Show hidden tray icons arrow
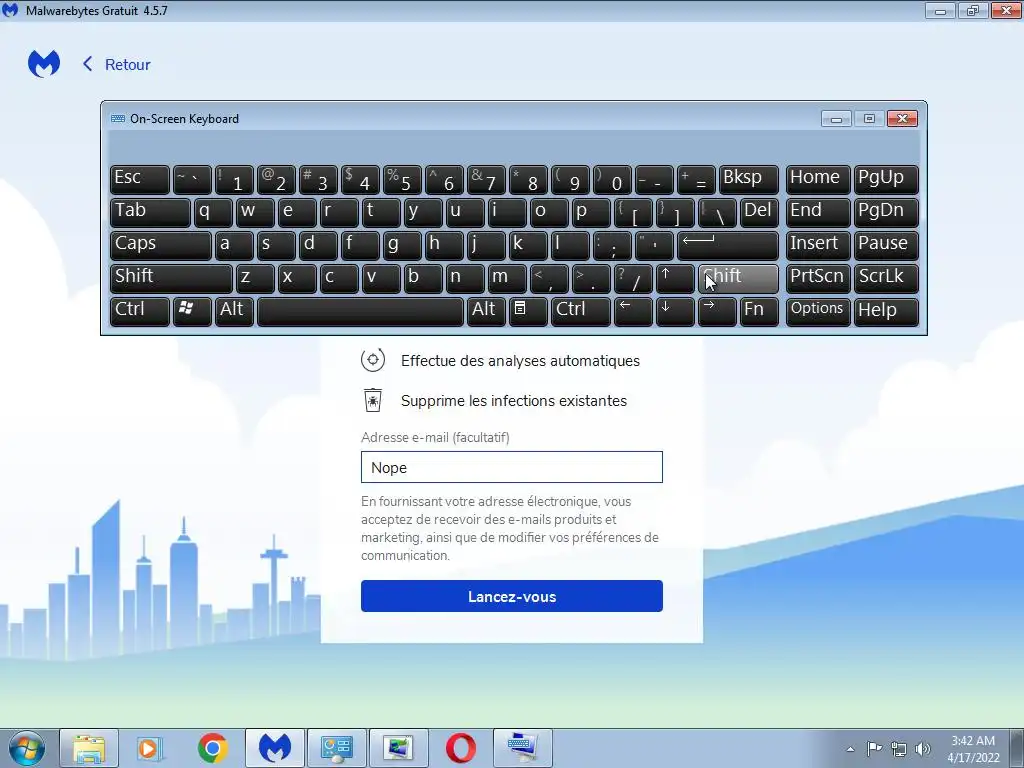1024x768 pixels. point(850,749)
